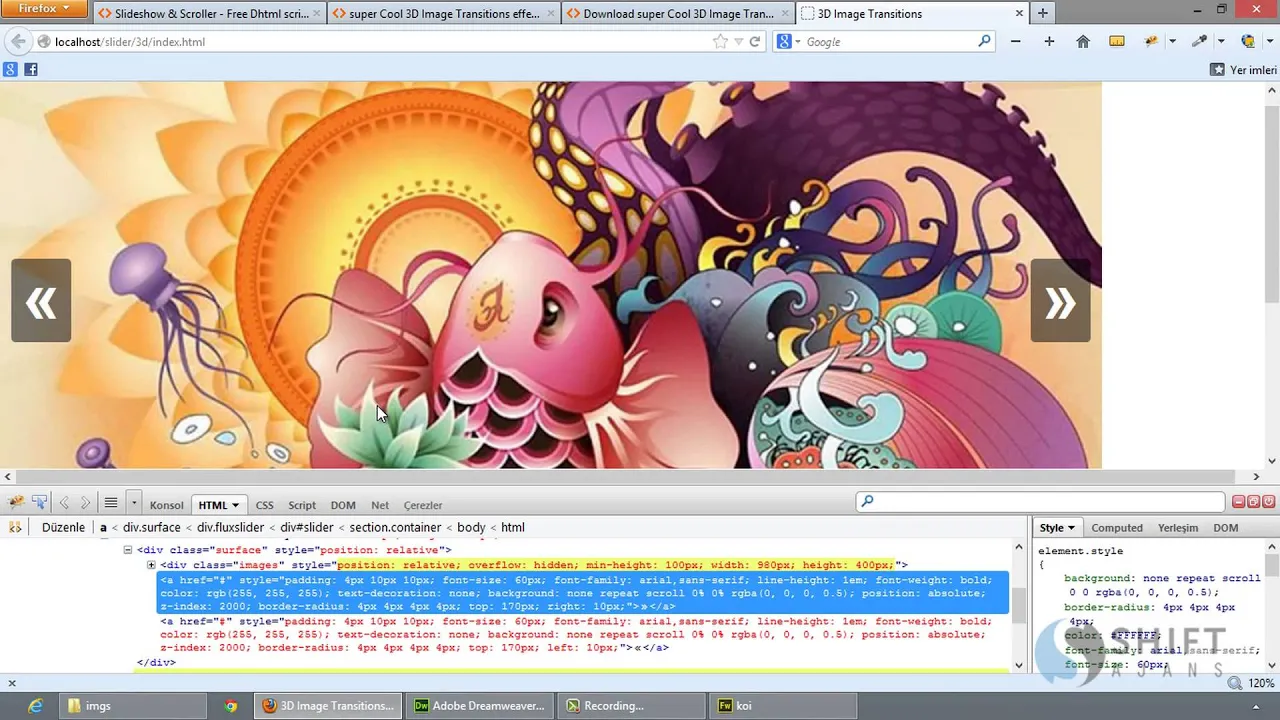Click the background property in element.style
Image resolution: width=1280 pixels, height=720 pixels.
click(1099, 578)
